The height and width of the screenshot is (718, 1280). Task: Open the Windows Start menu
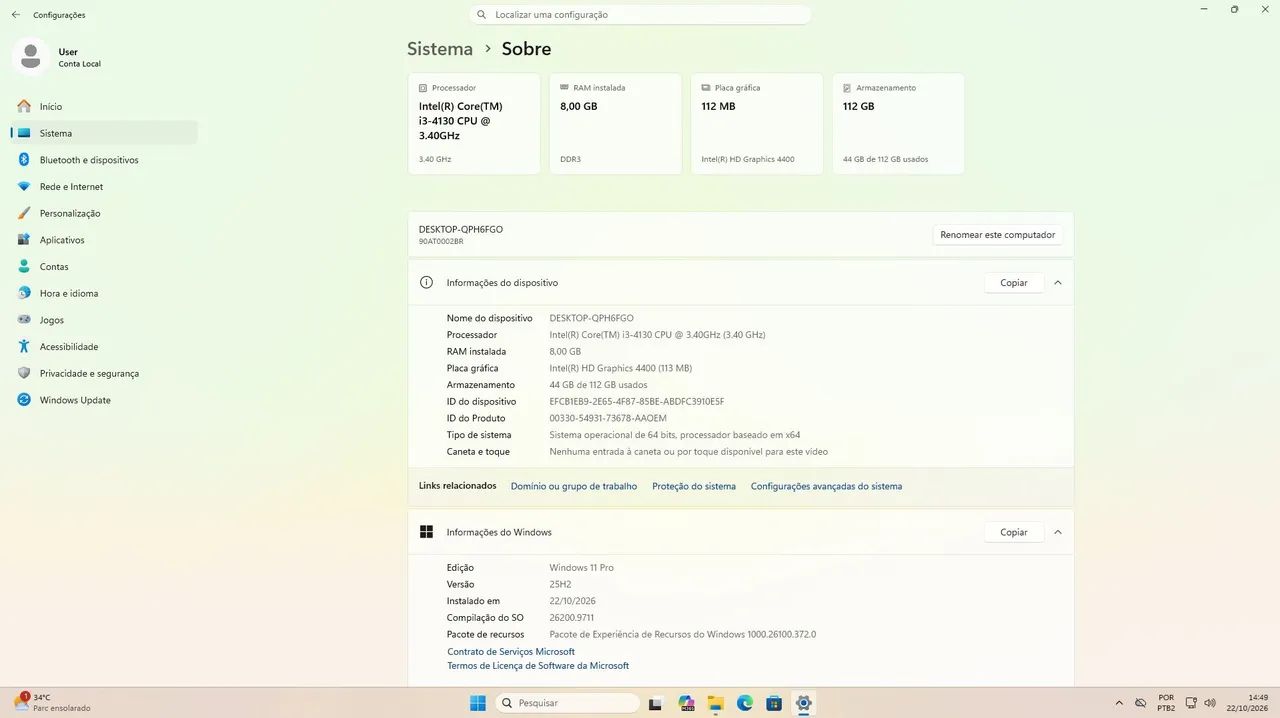478,703
